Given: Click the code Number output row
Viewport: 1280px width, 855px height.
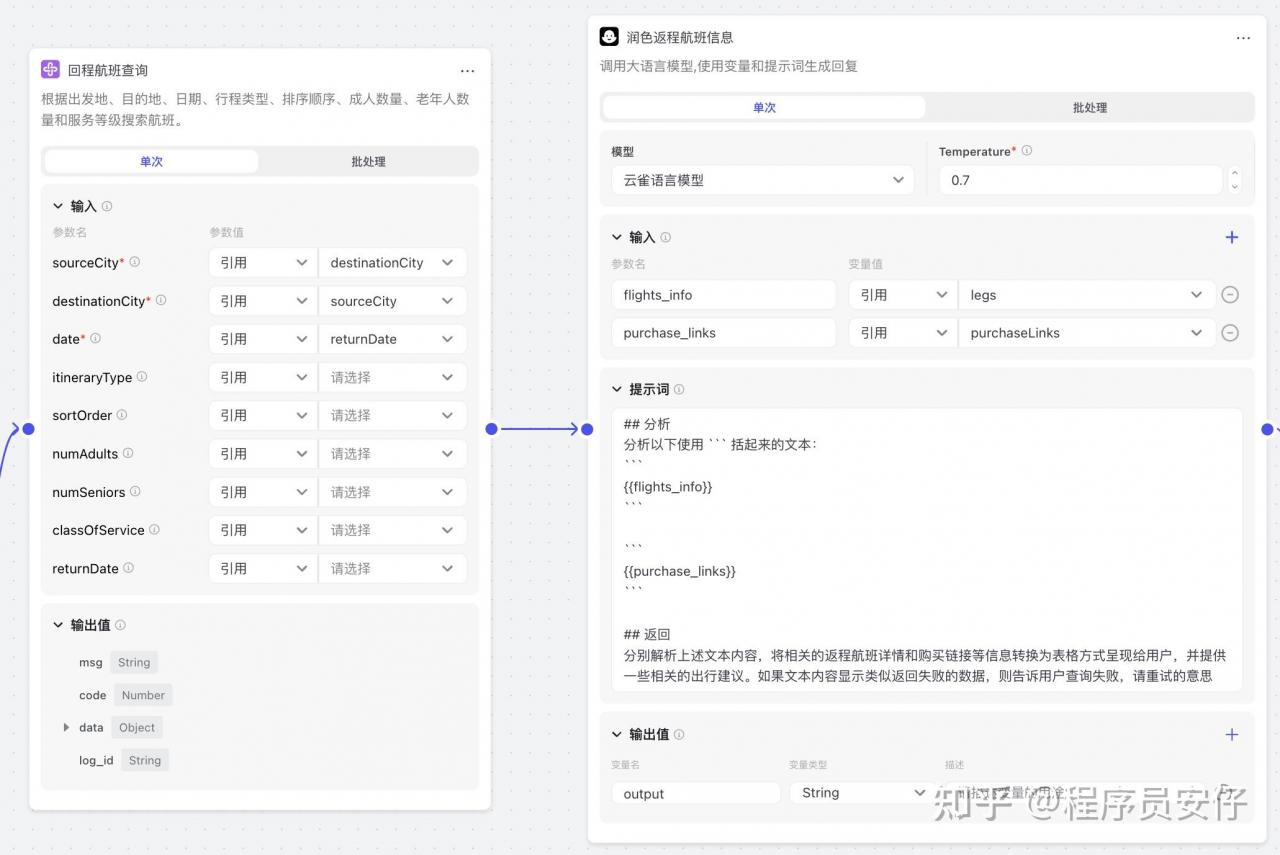Looking at the screenshot, I should tap(125, 695).
